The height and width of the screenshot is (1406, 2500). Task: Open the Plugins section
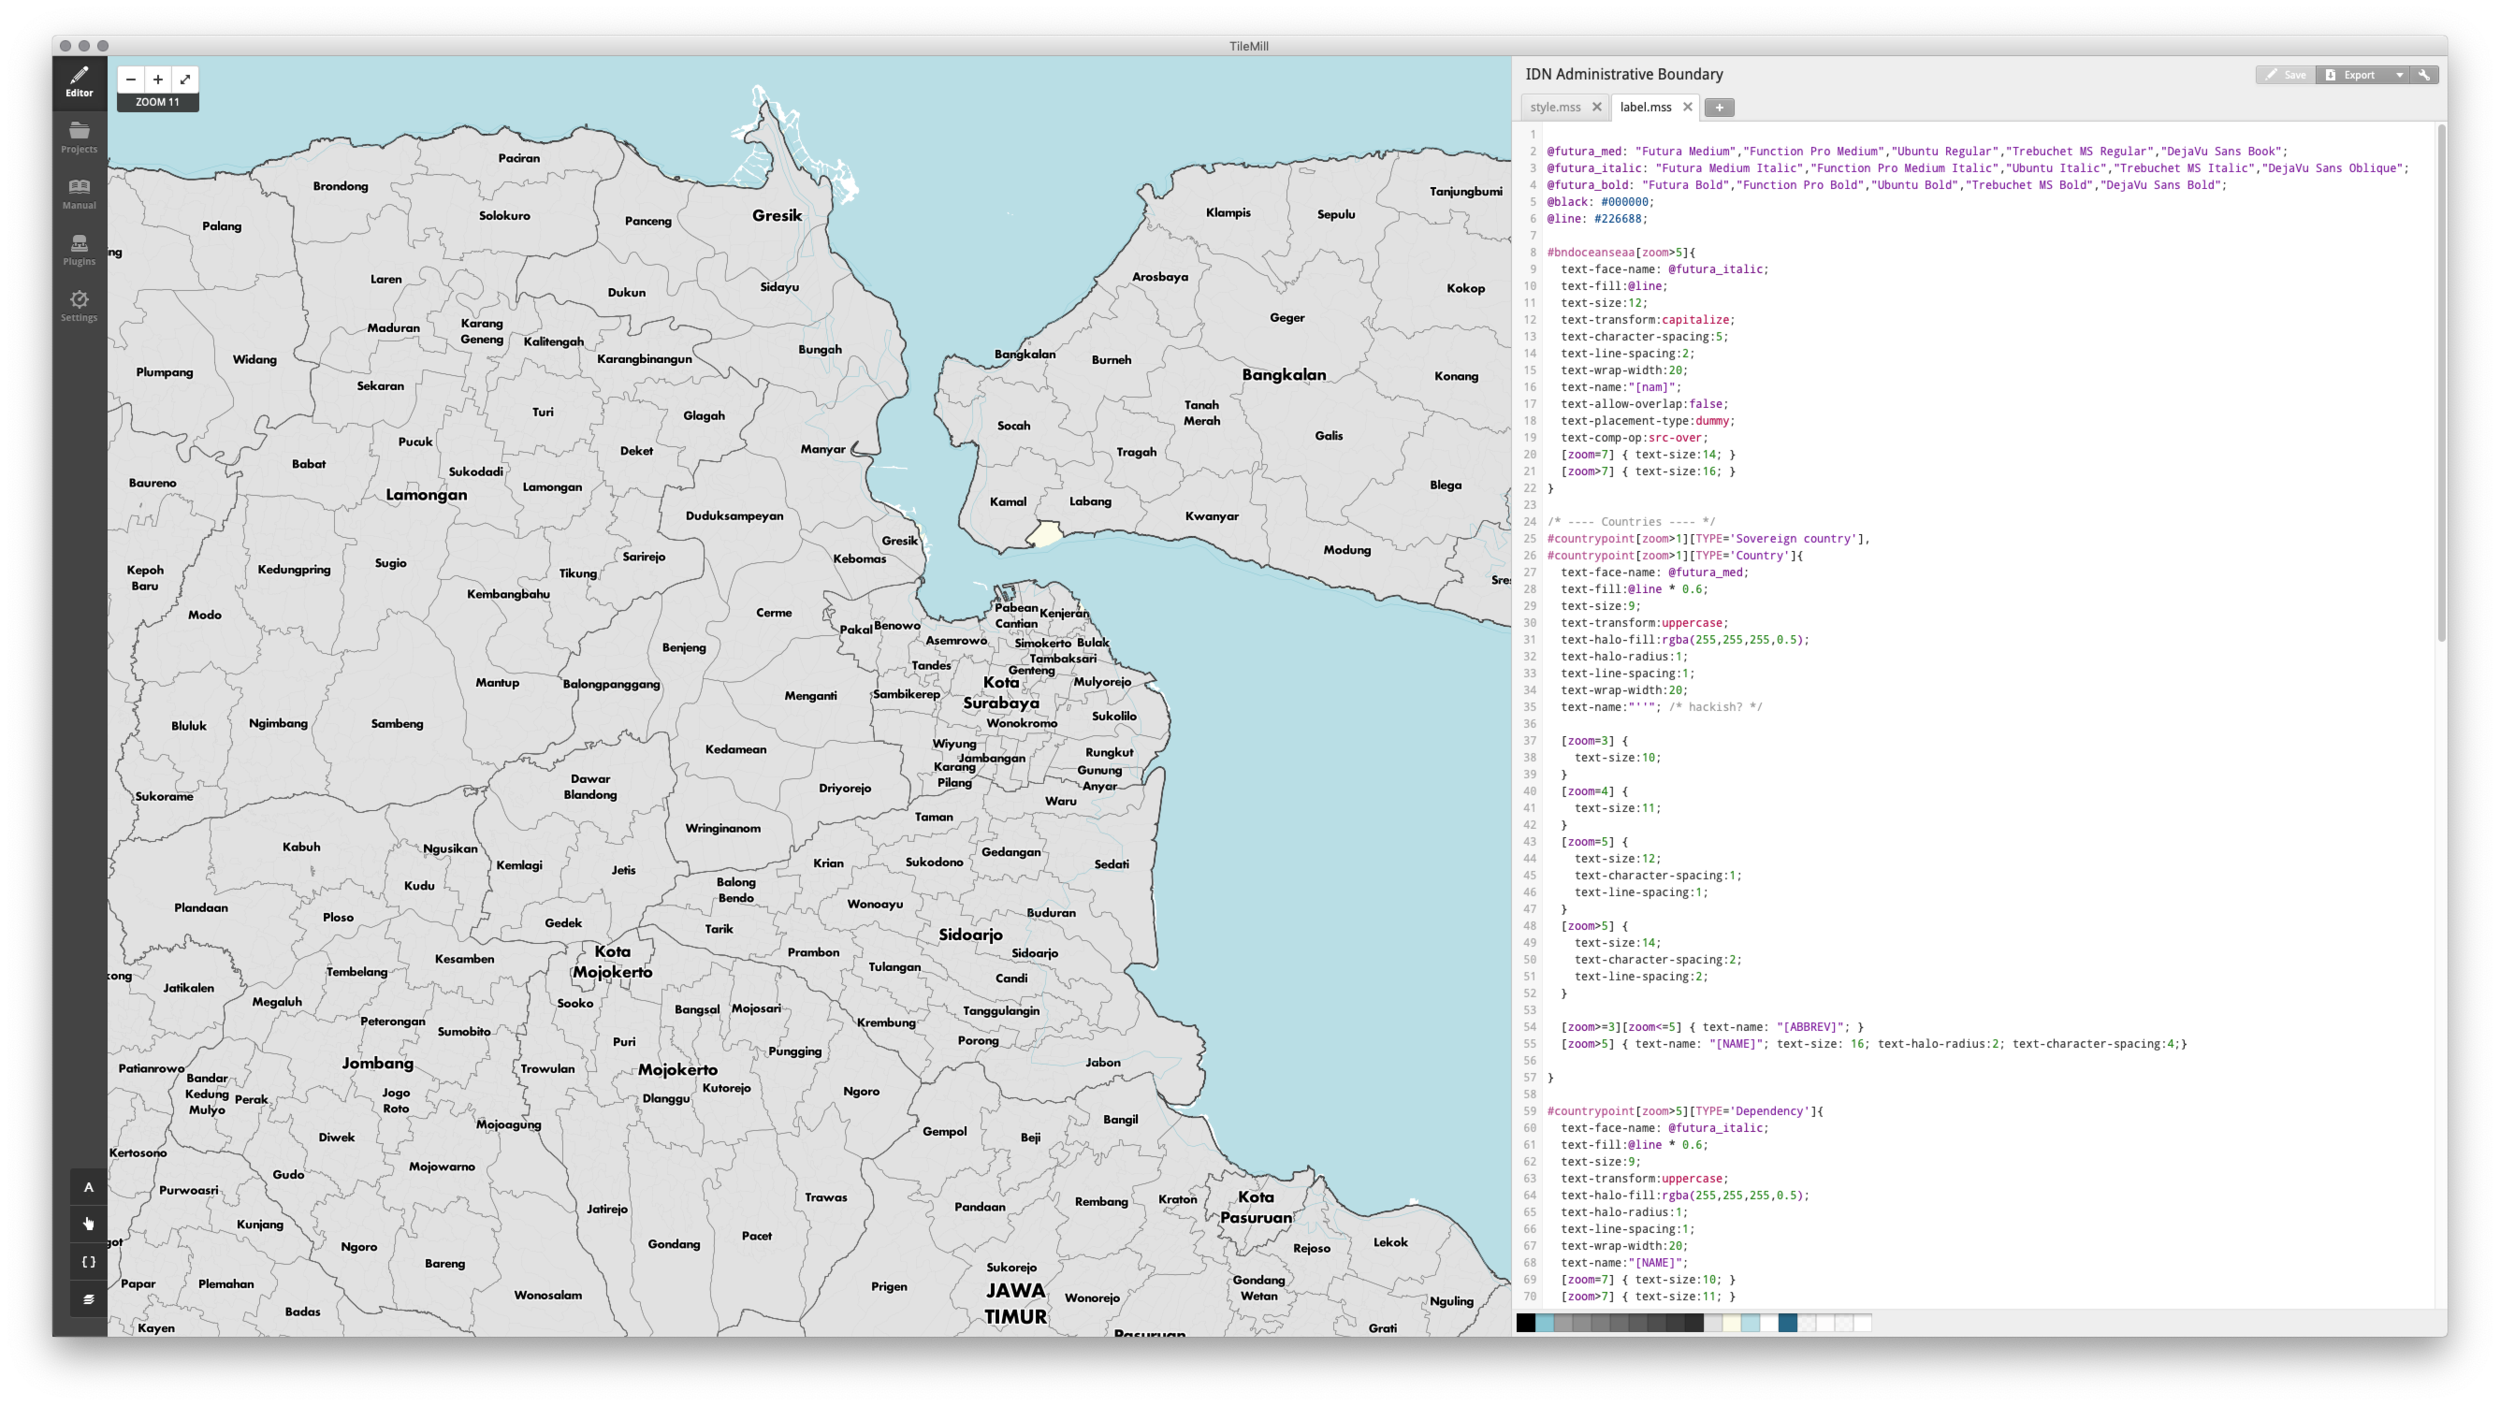(79, 249)
